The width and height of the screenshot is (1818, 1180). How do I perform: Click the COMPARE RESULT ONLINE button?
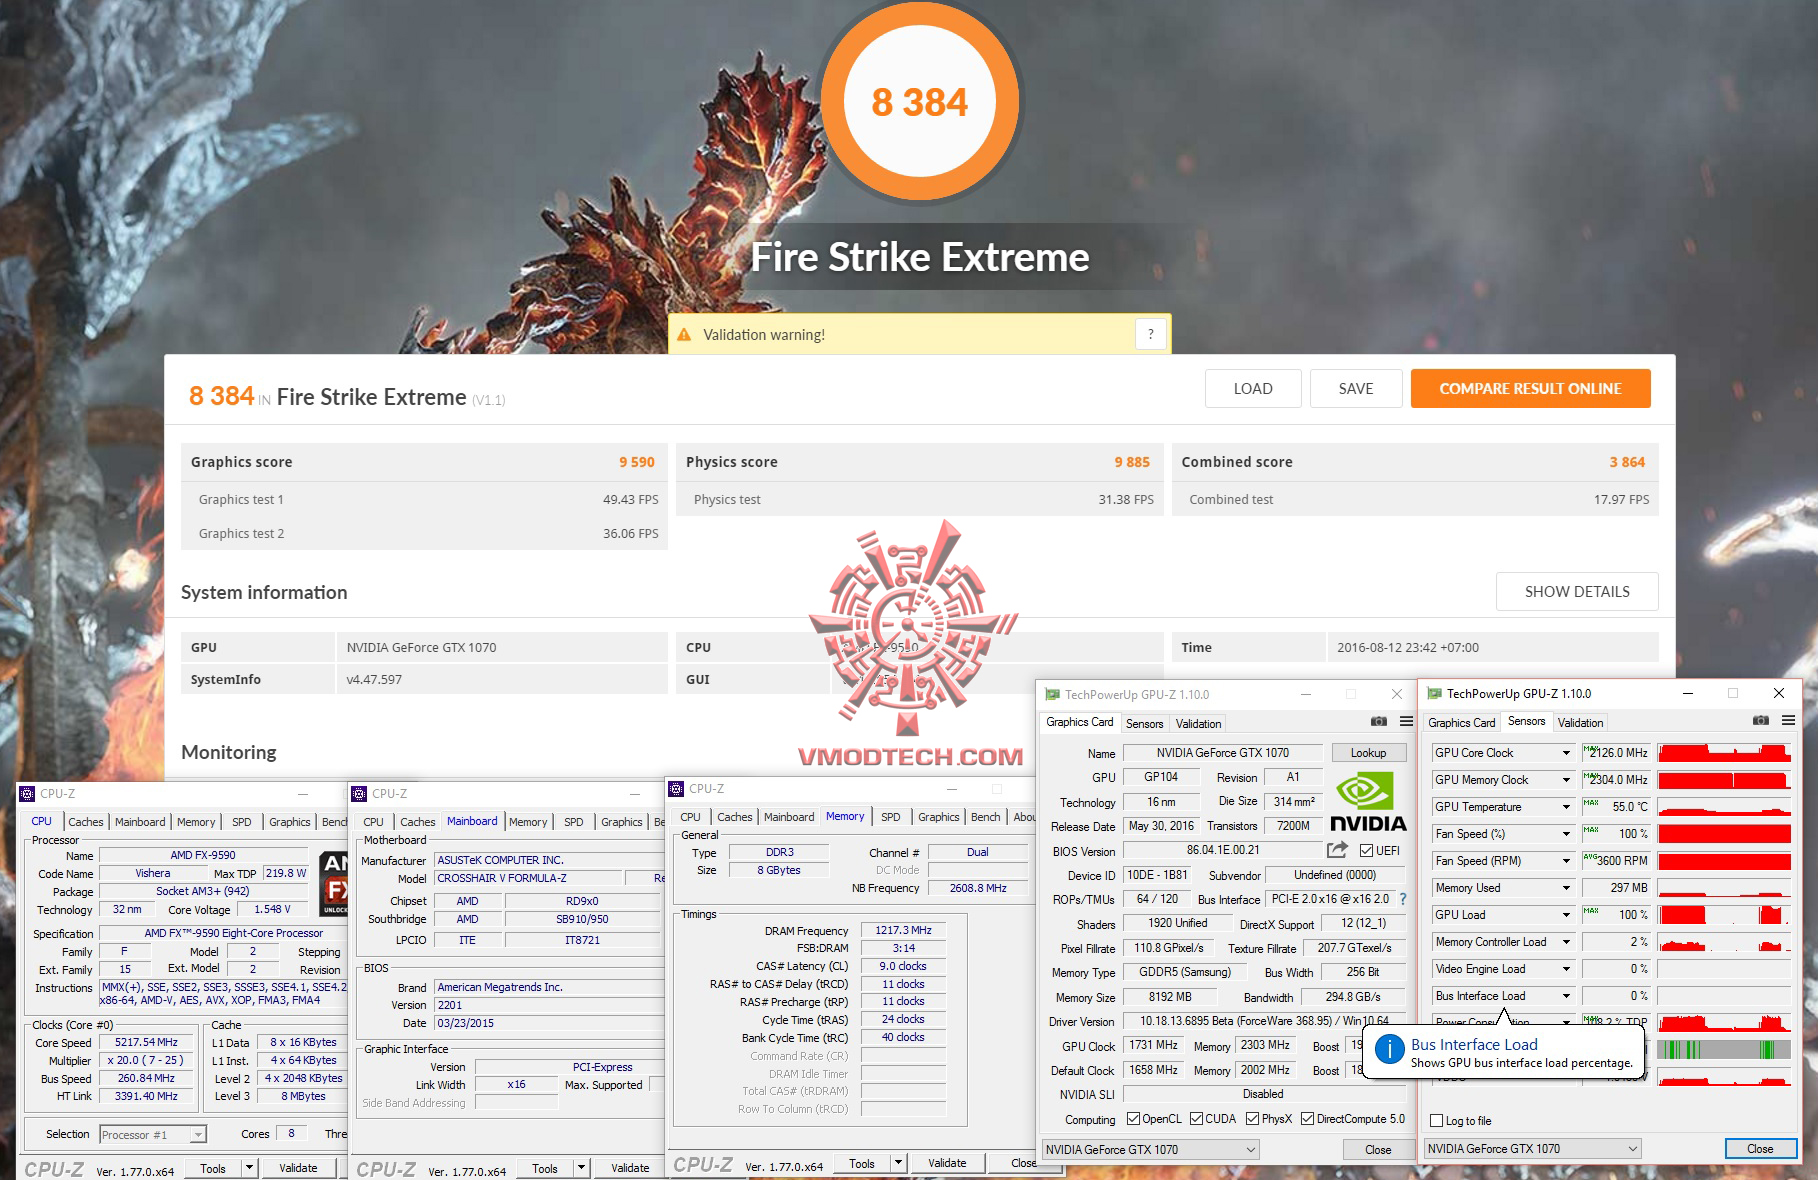pos(1530,388)
